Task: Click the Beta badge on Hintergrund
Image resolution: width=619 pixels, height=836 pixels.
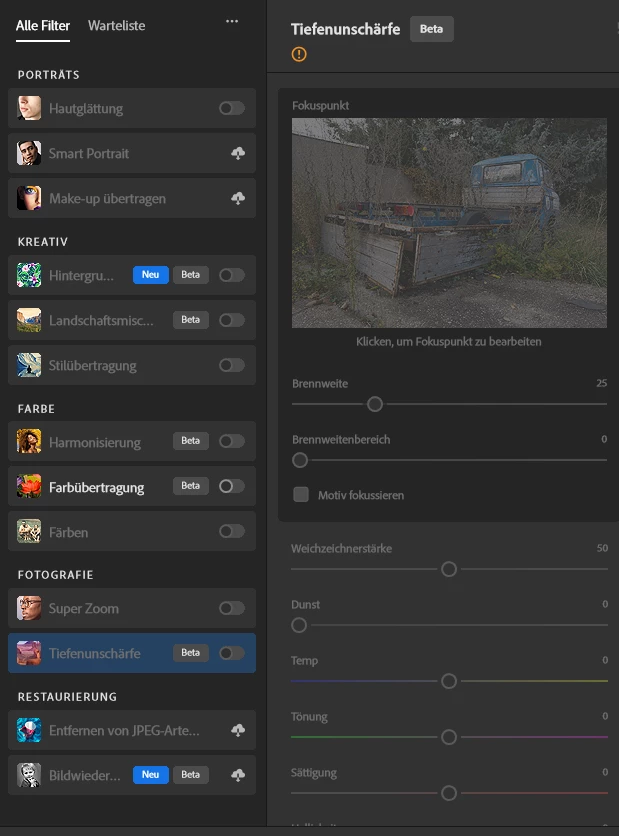Action: [190, 275]
